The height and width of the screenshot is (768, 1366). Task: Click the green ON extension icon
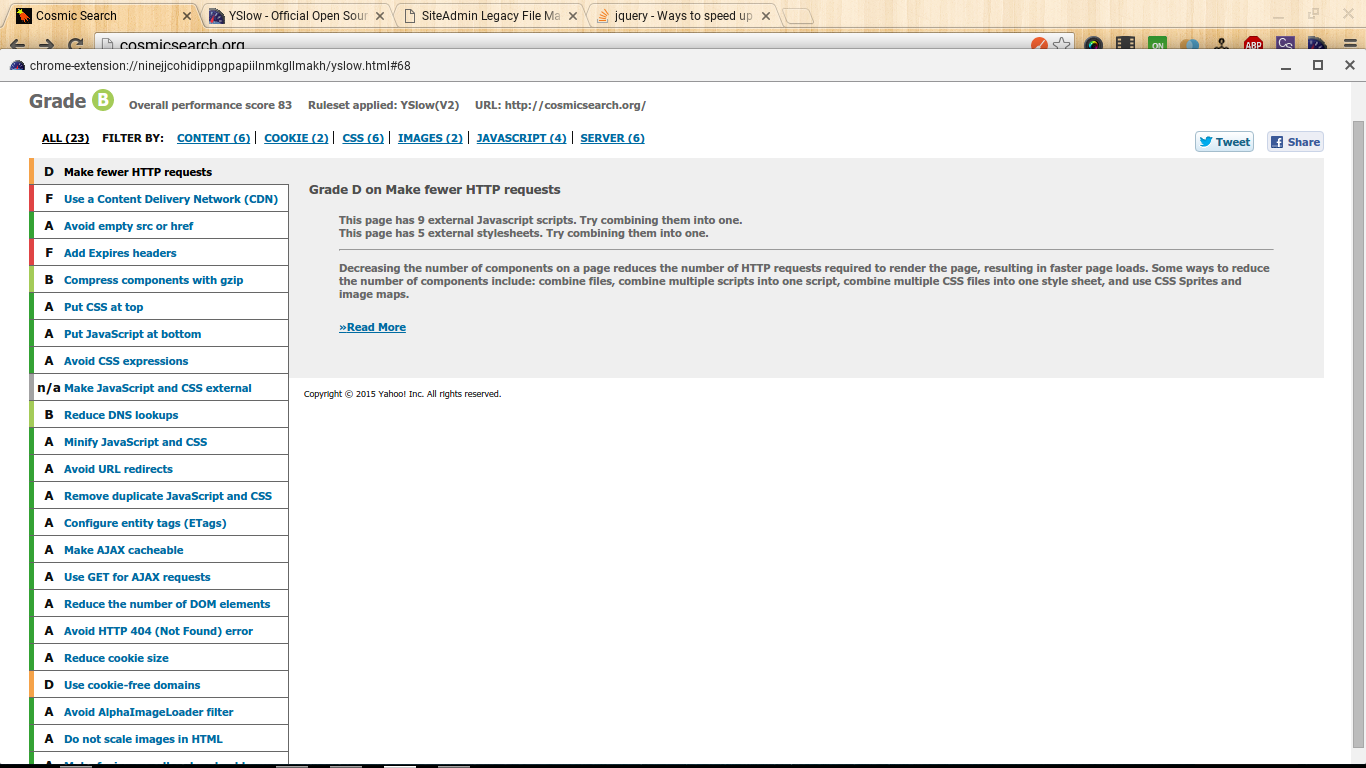pyautogui.click(x=1157, y=44)
